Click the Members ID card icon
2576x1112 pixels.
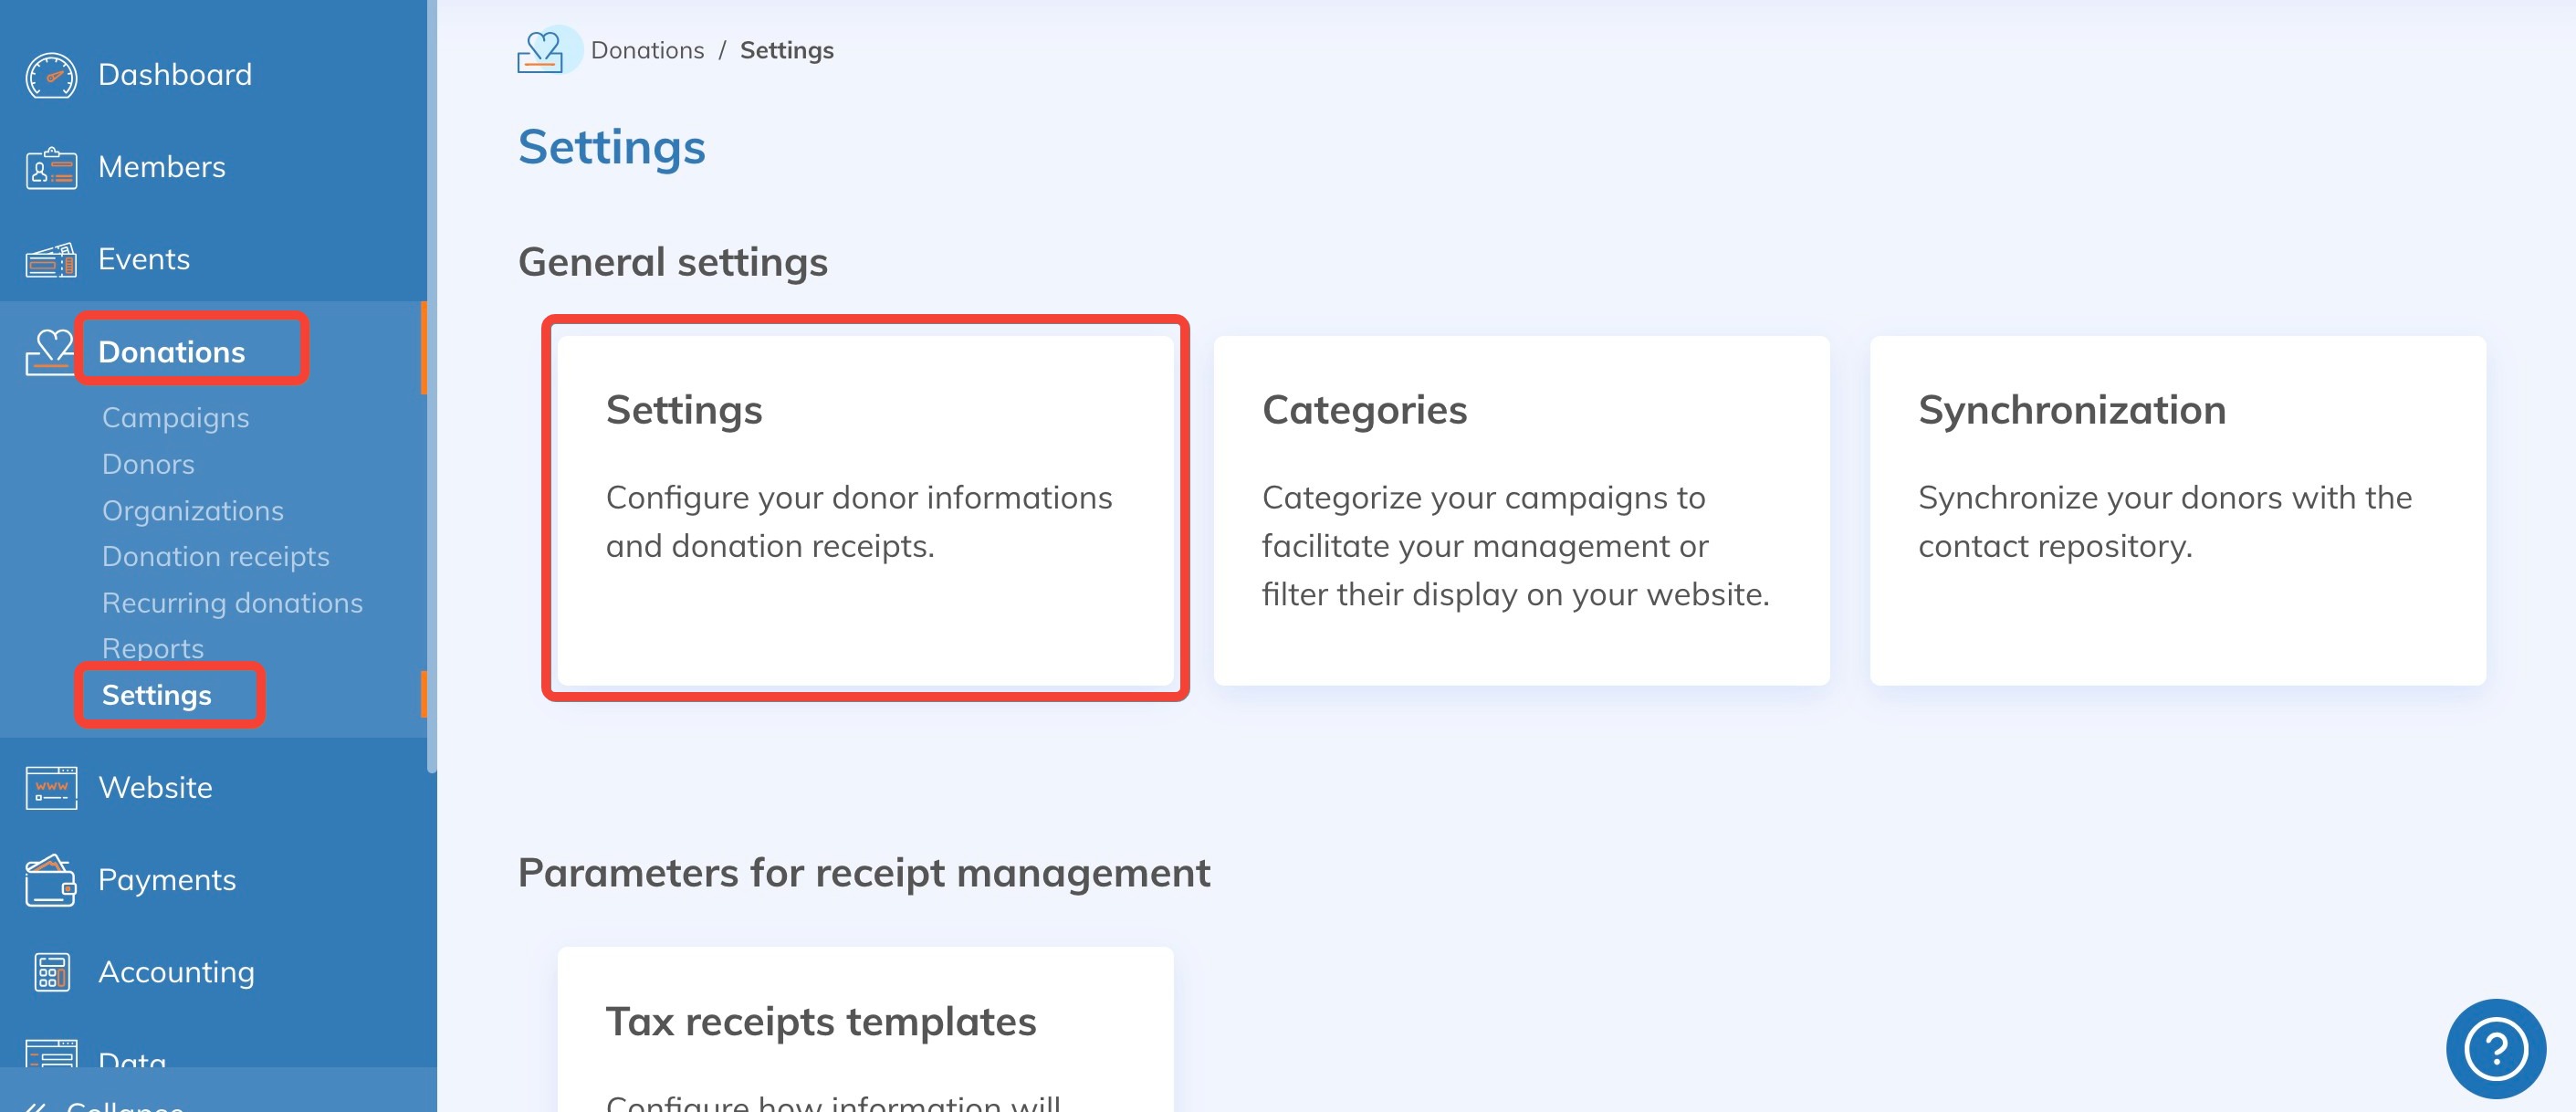tap(51, 168)
